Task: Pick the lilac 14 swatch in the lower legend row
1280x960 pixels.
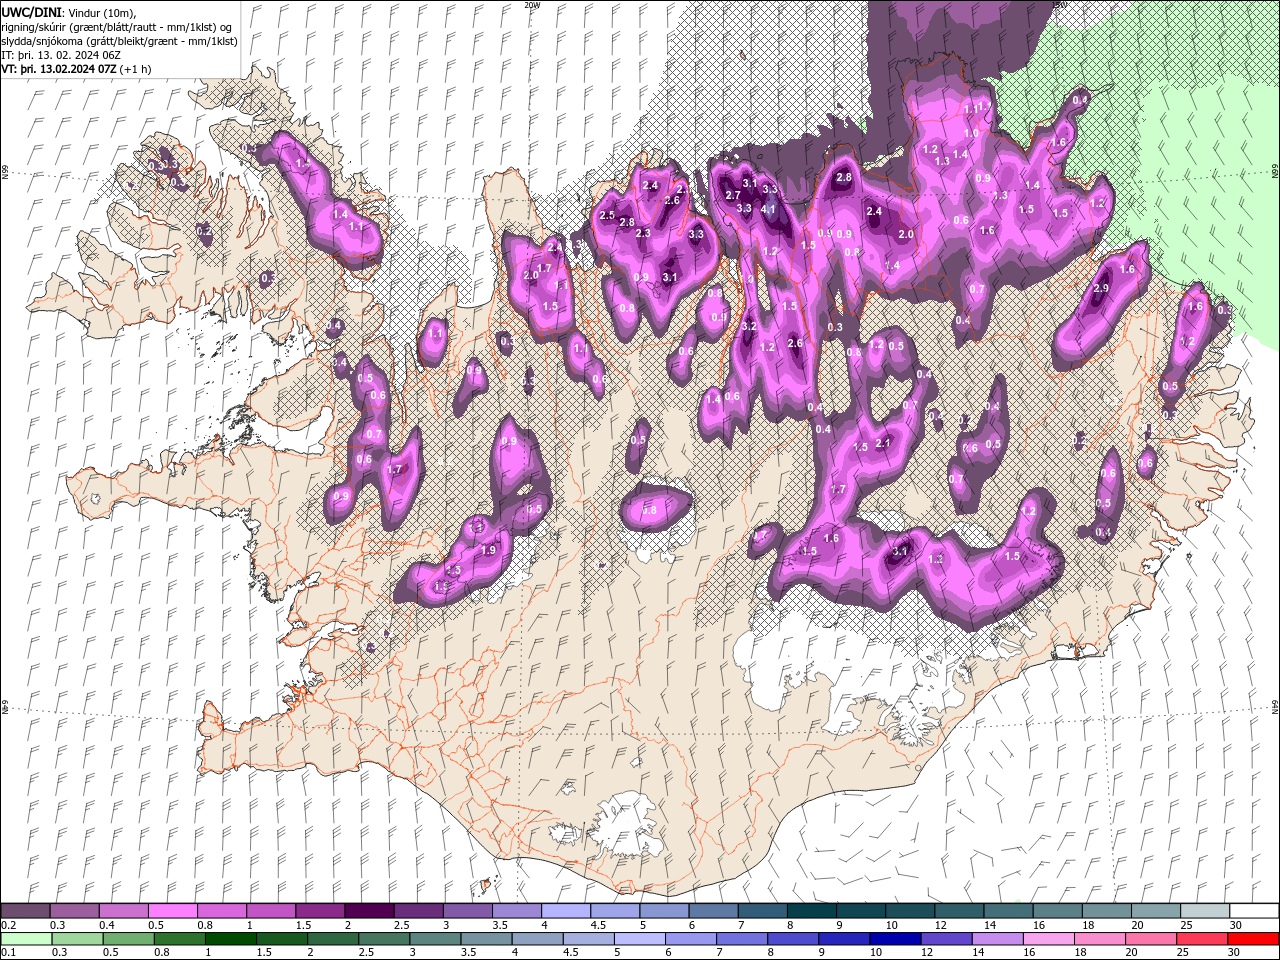Action: (997, 939)
